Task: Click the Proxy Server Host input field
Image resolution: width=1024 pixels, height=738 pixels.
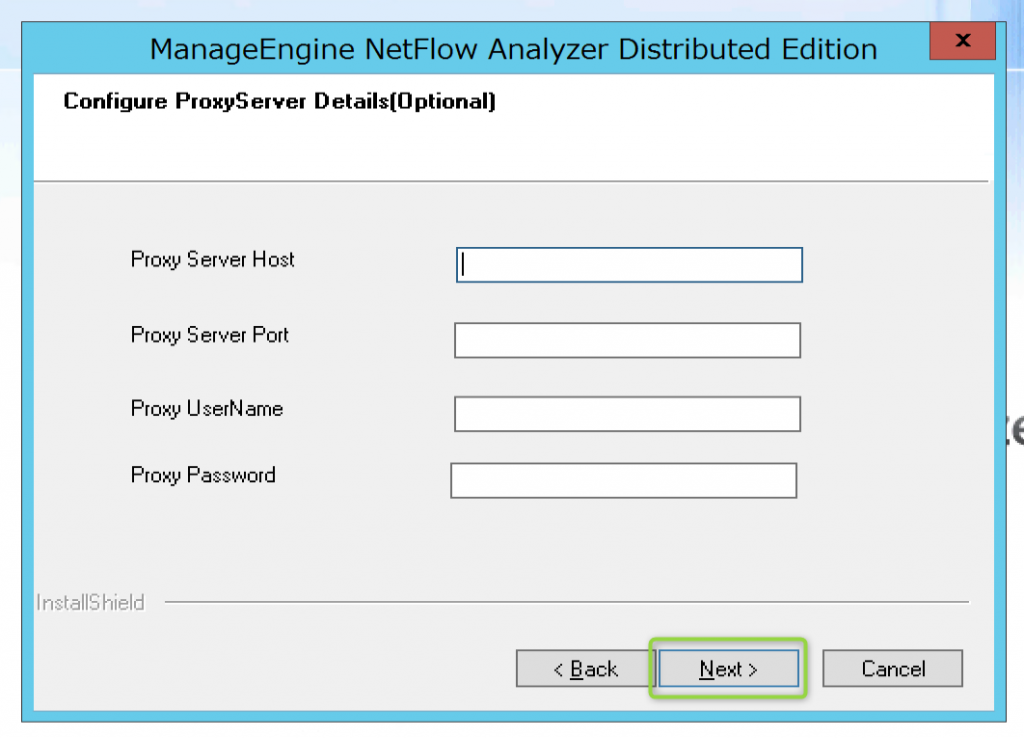Action: point(628,264)
